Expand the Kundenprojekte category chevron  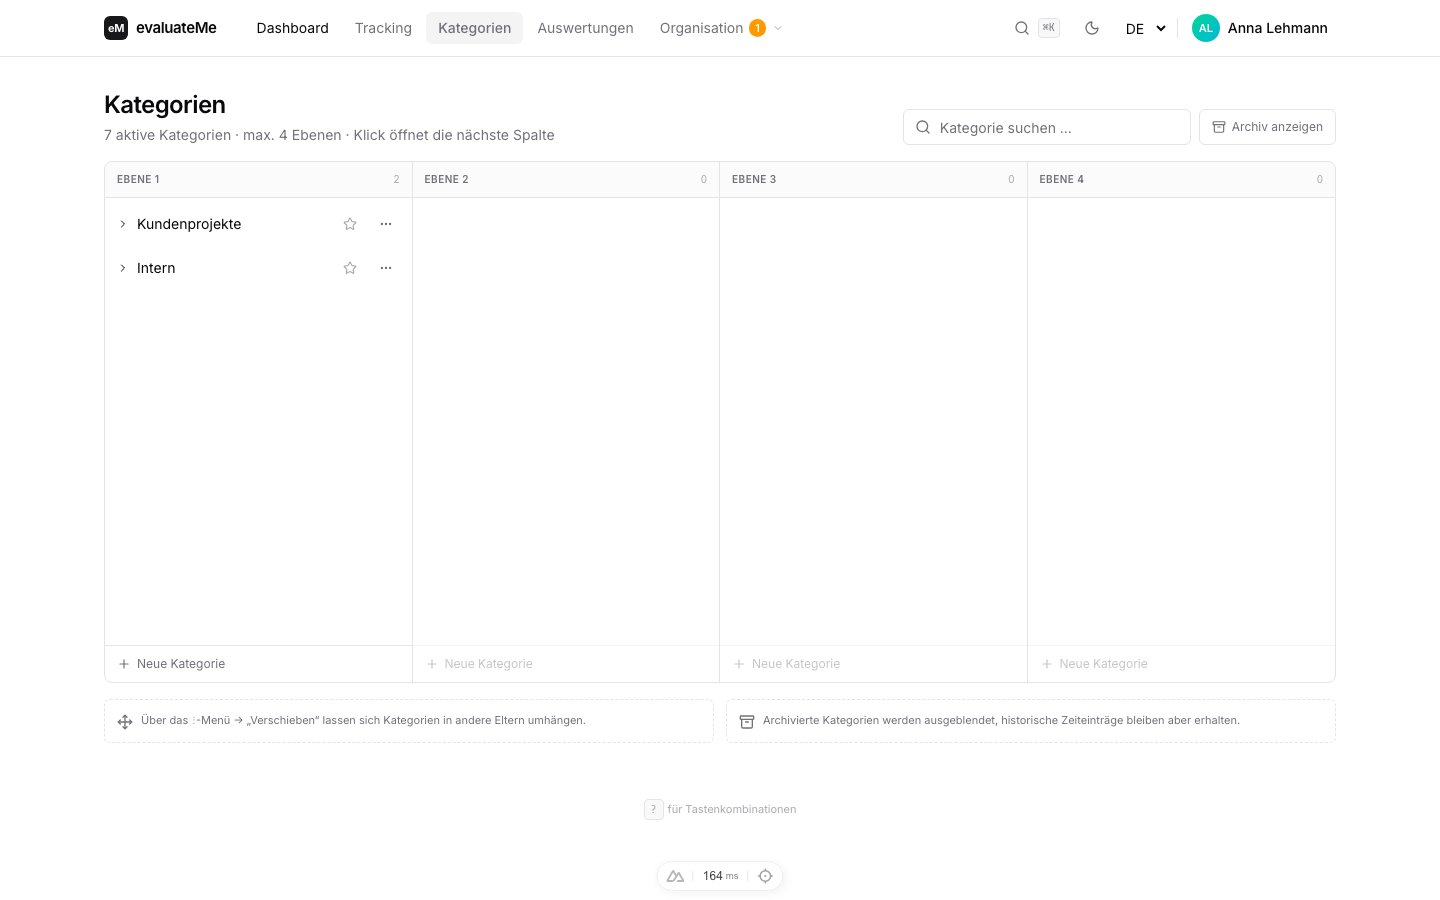coord(123,224)
